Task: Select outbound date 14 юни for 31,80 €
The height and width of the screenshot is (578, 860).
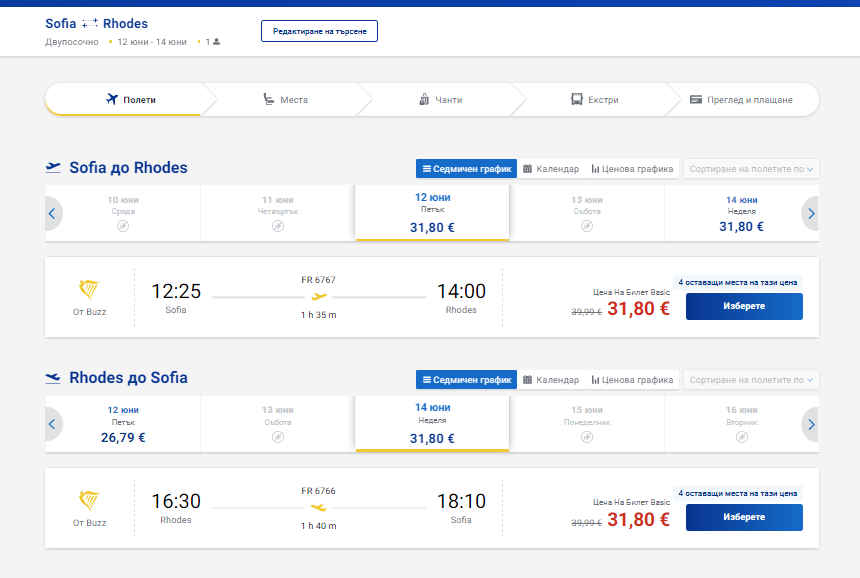Action: [x=742, y=213]
